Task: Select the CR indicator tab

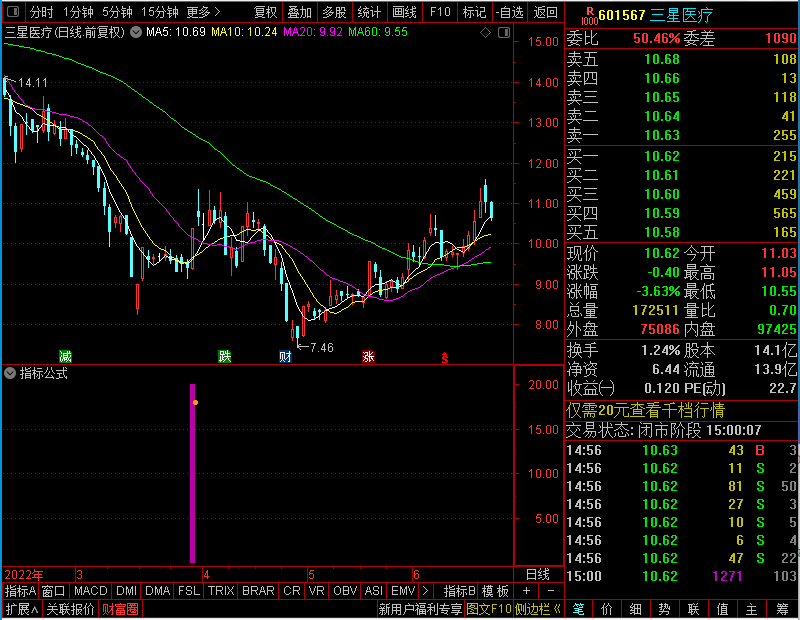Action: [292, 591]
